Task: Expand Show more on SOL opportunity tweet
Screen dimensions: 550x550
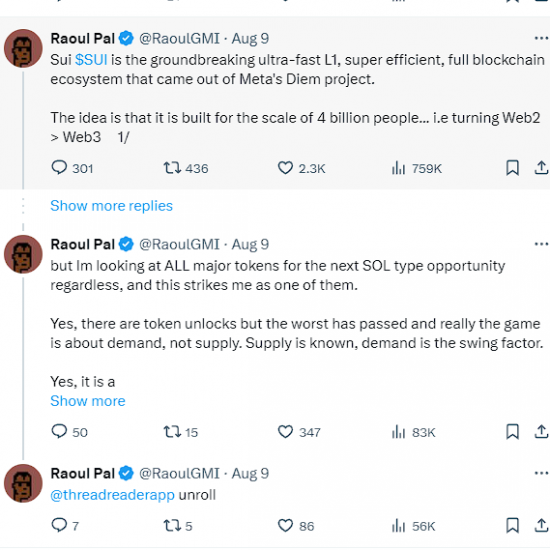Action: [x=88, y=401]
